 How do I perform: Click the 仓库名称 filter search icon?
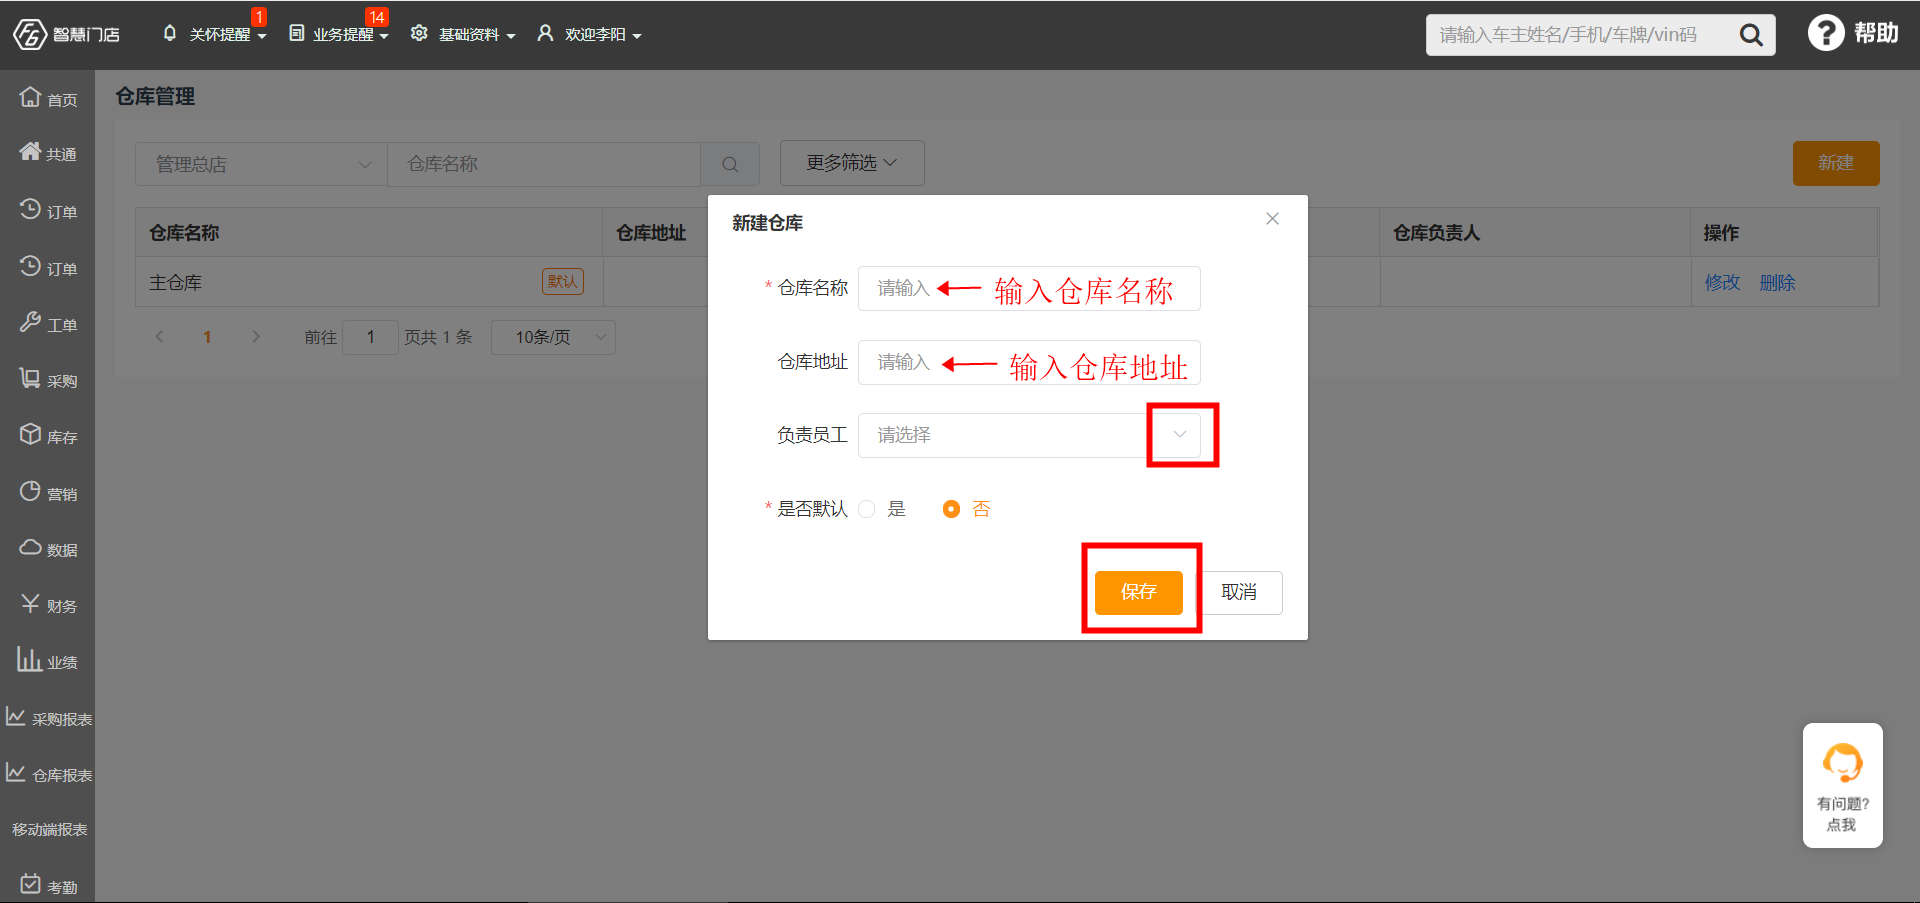point(730,164)
